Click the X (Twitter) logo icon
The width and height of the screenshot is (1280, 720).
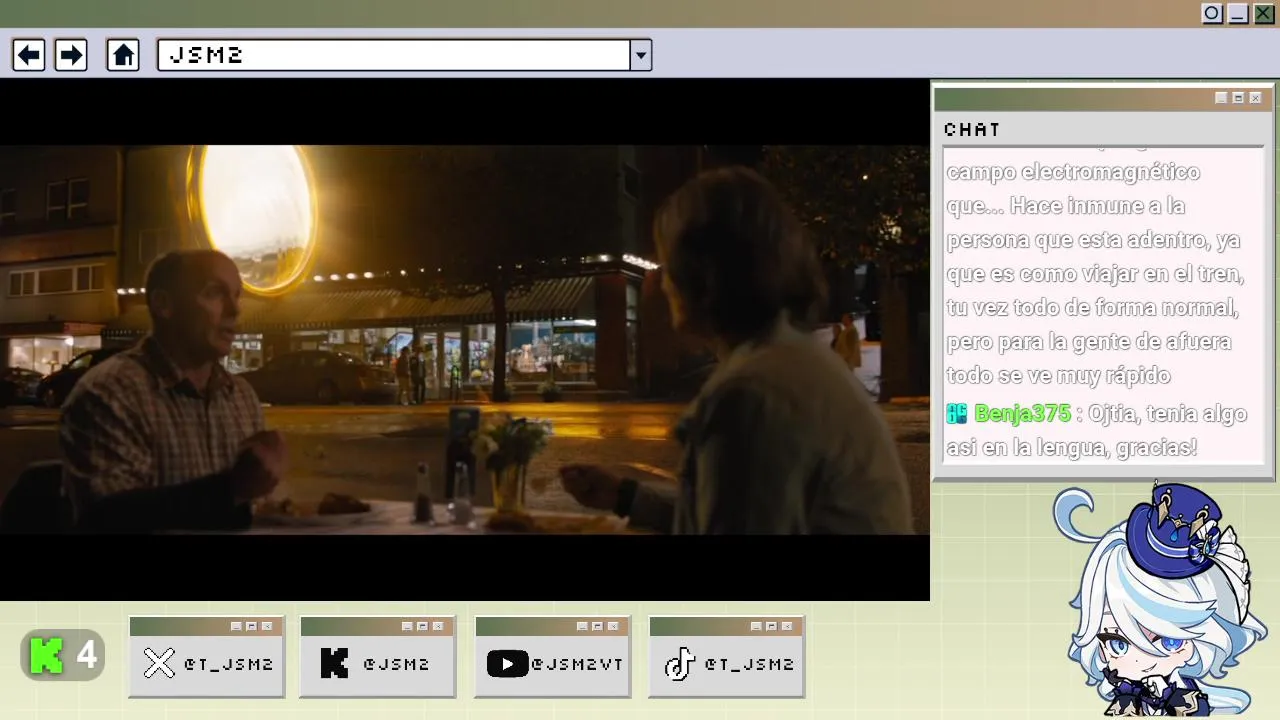[x=159, y=663]
